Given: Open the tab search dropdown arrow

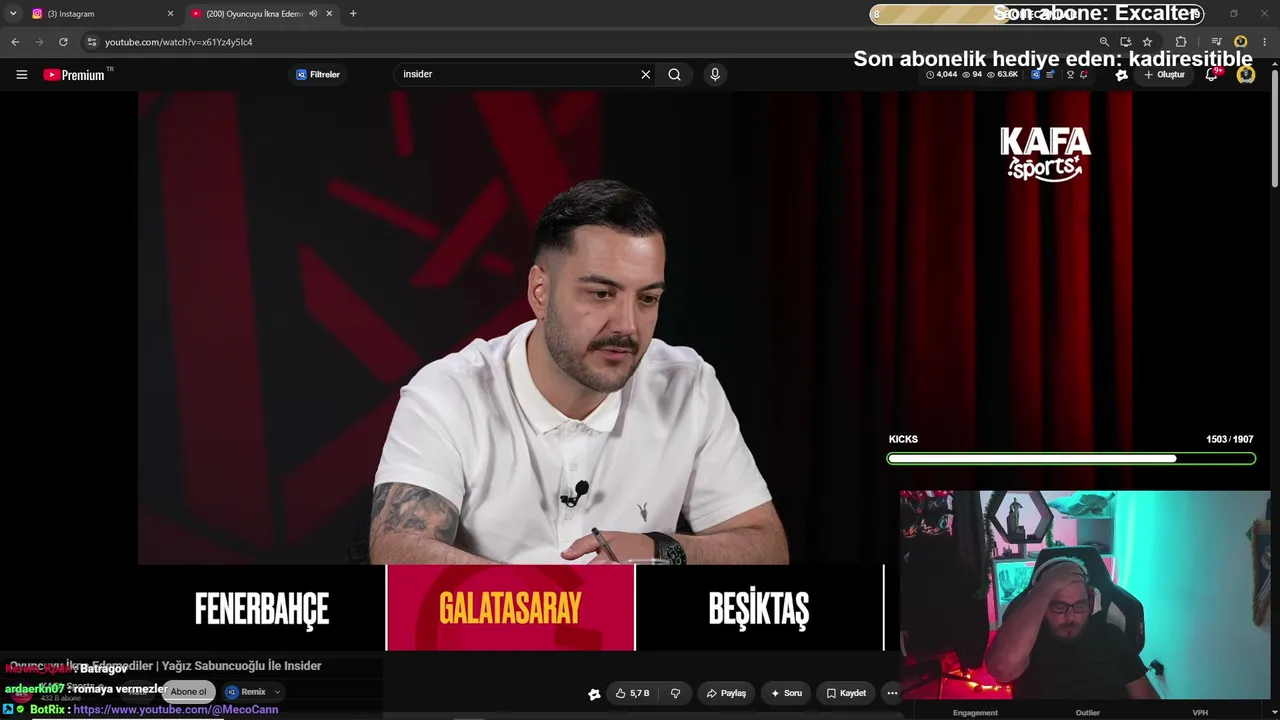Looking at the screenshot, I should click(x=13, y=14).
